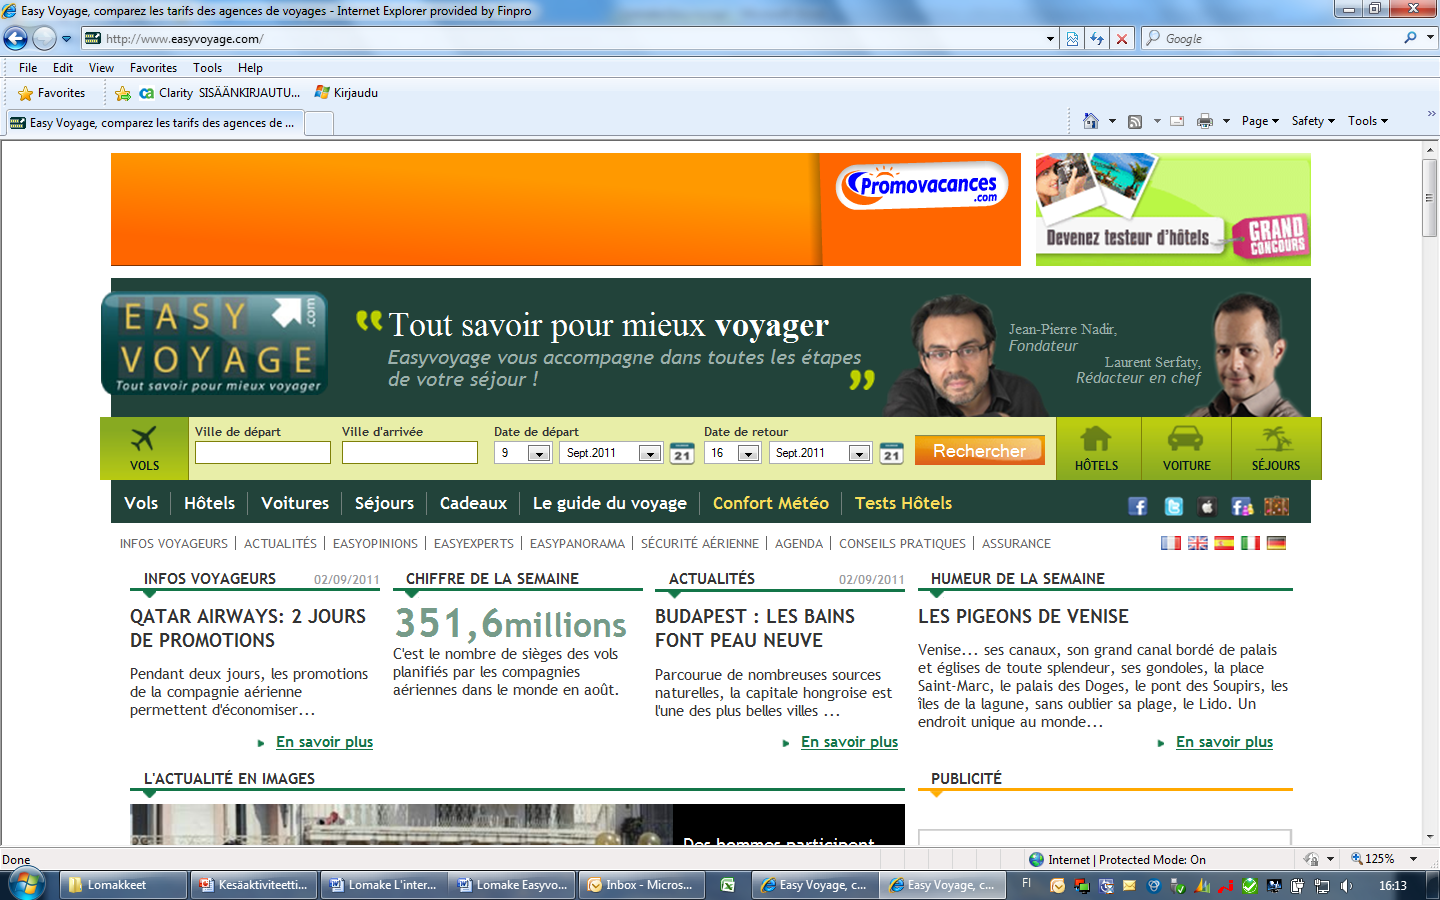Image resolution: width=1440 pixels, height=900 pixels.
Task: Select the German flag language icon
Action: pos(1276,543)
